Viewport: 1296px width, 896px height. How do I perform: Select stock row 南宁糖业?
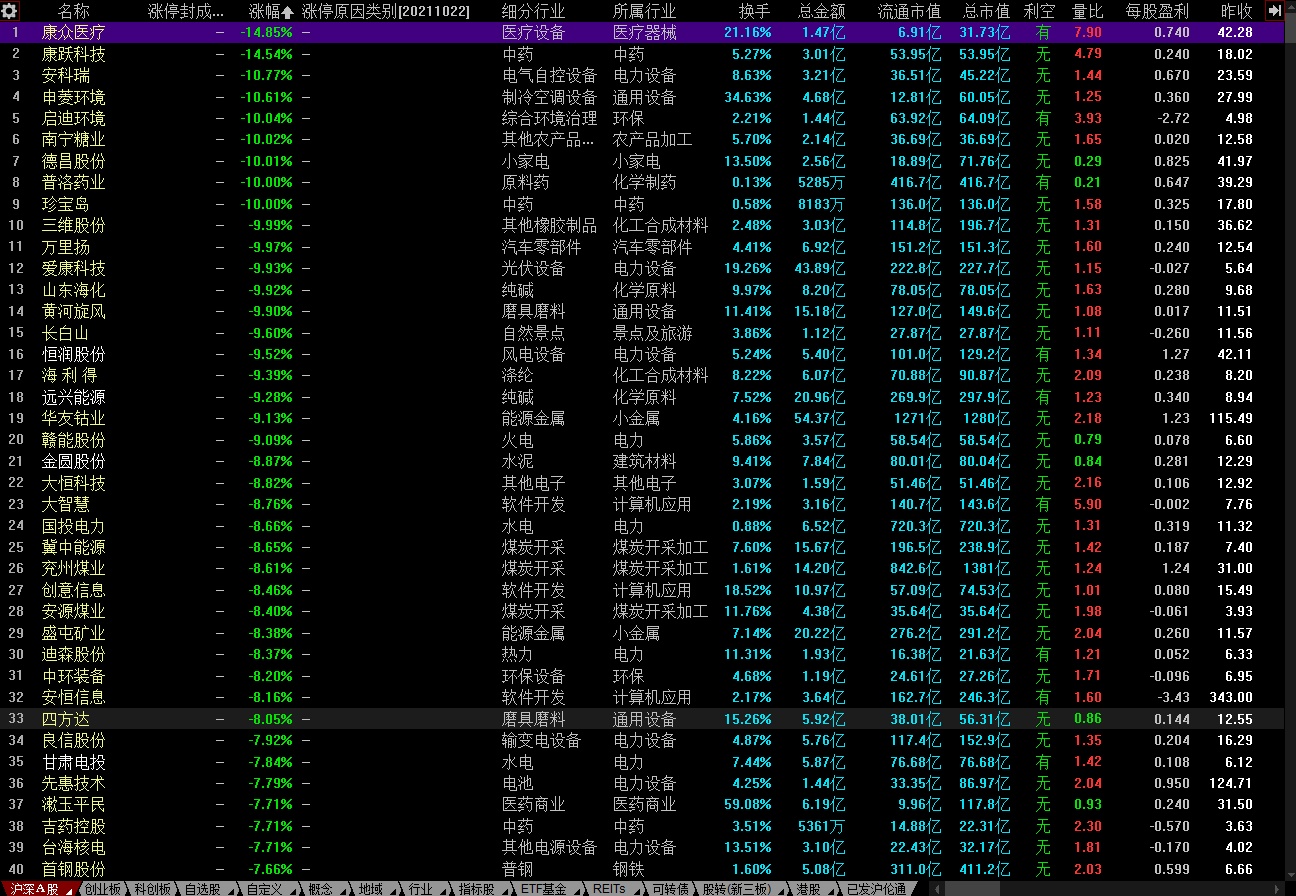[642, 139]
